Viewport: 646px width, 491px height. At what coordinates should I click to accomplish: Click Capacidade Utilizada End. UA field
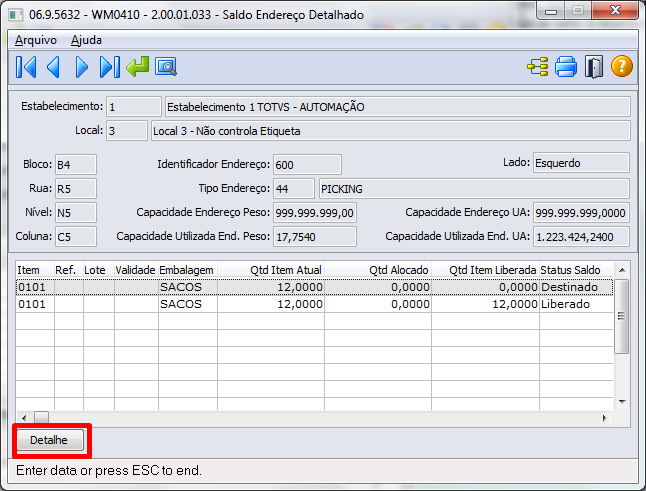[x=581, y=236]
